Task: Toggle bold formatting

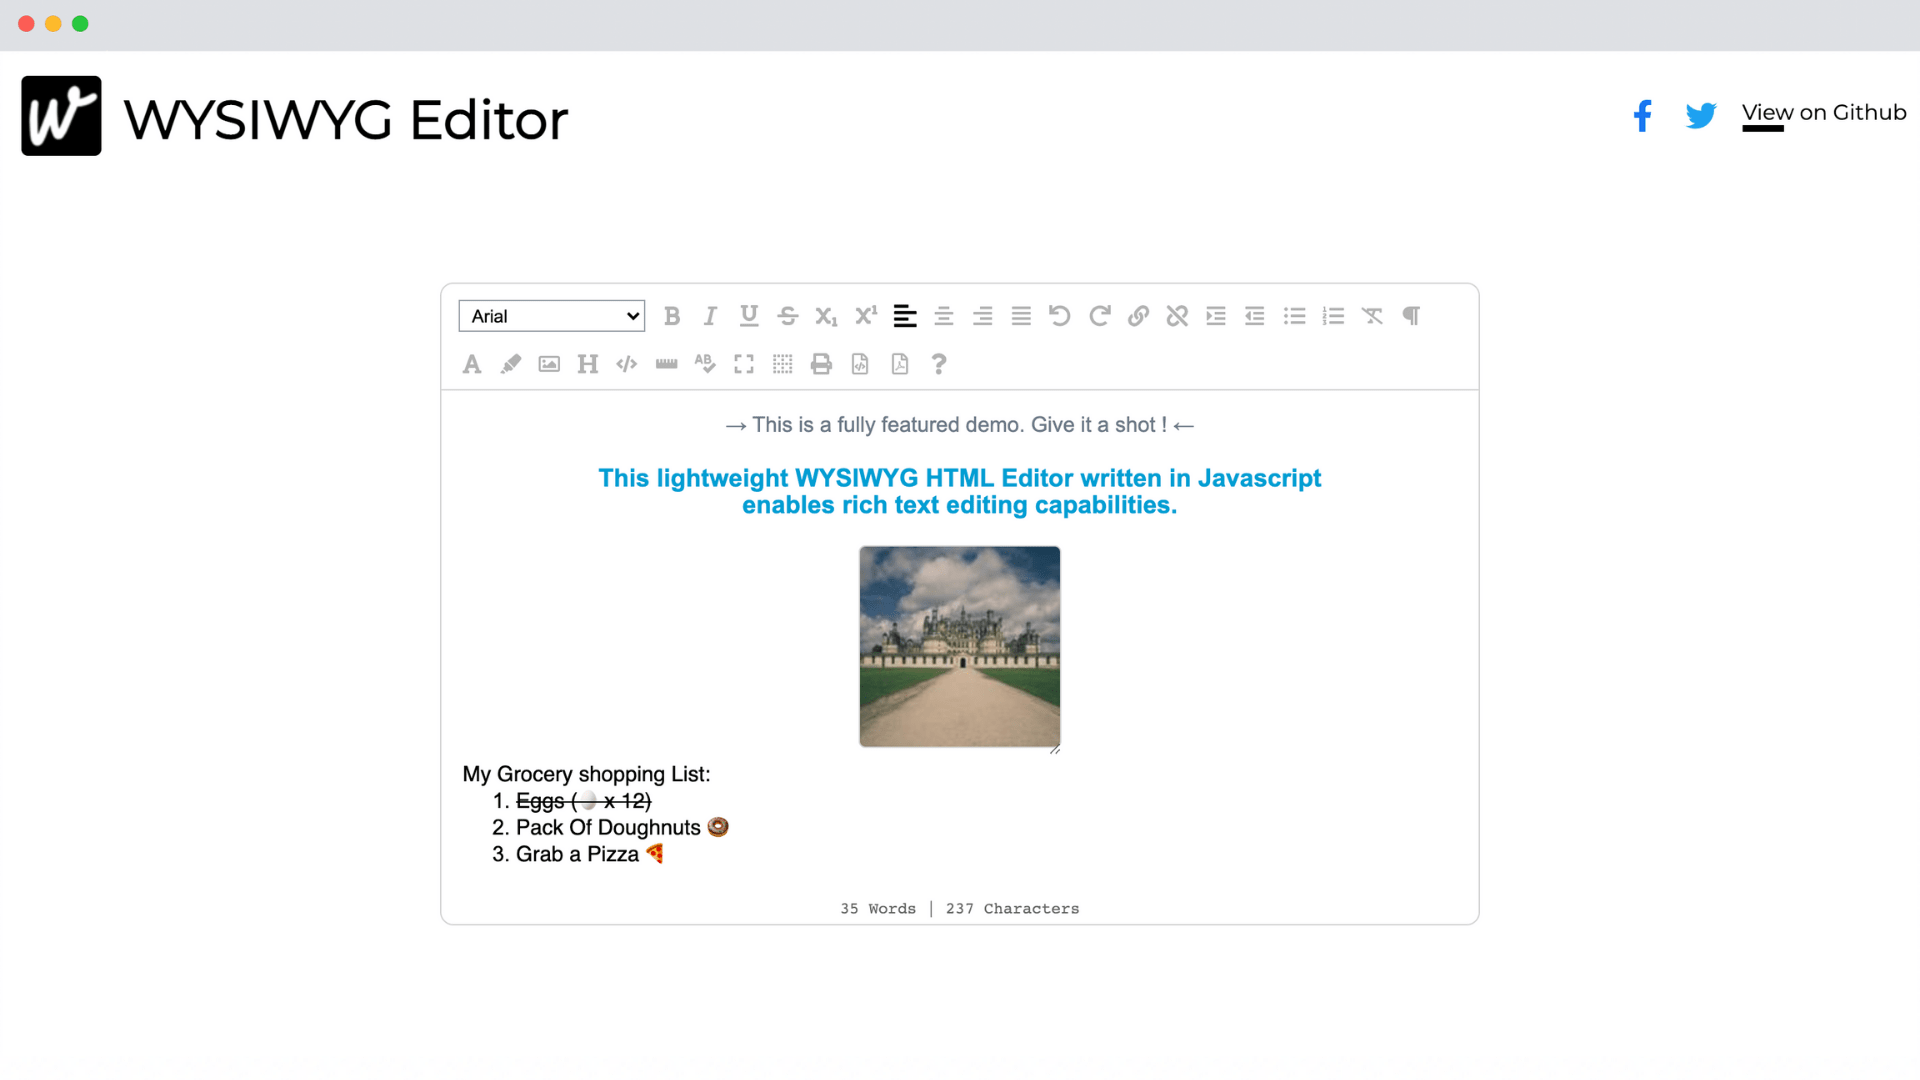Action: pyautogui.click(x=672, y=316)
